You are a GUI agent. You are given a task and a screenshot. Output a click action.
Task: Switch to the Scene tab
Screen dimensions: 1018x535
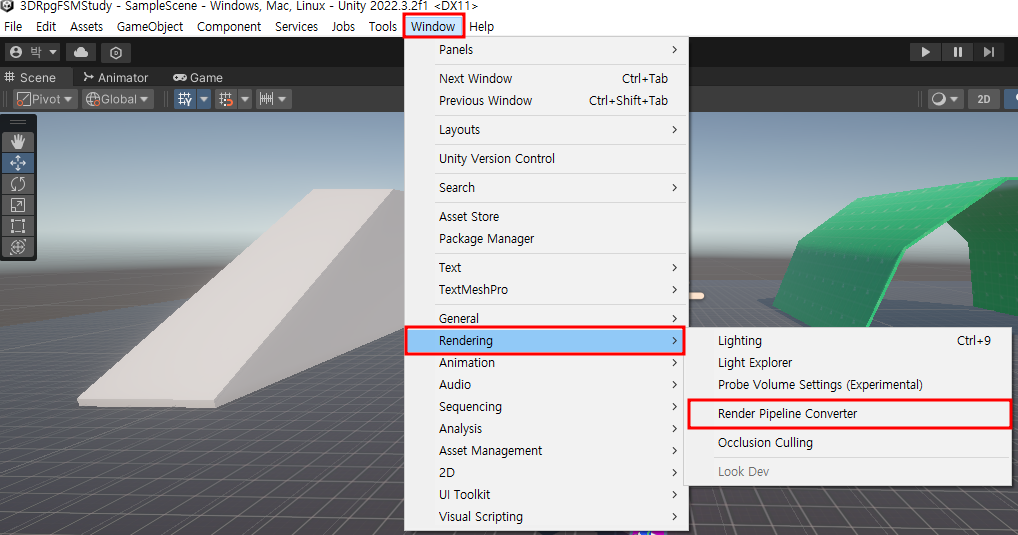(x=31, y=77)
